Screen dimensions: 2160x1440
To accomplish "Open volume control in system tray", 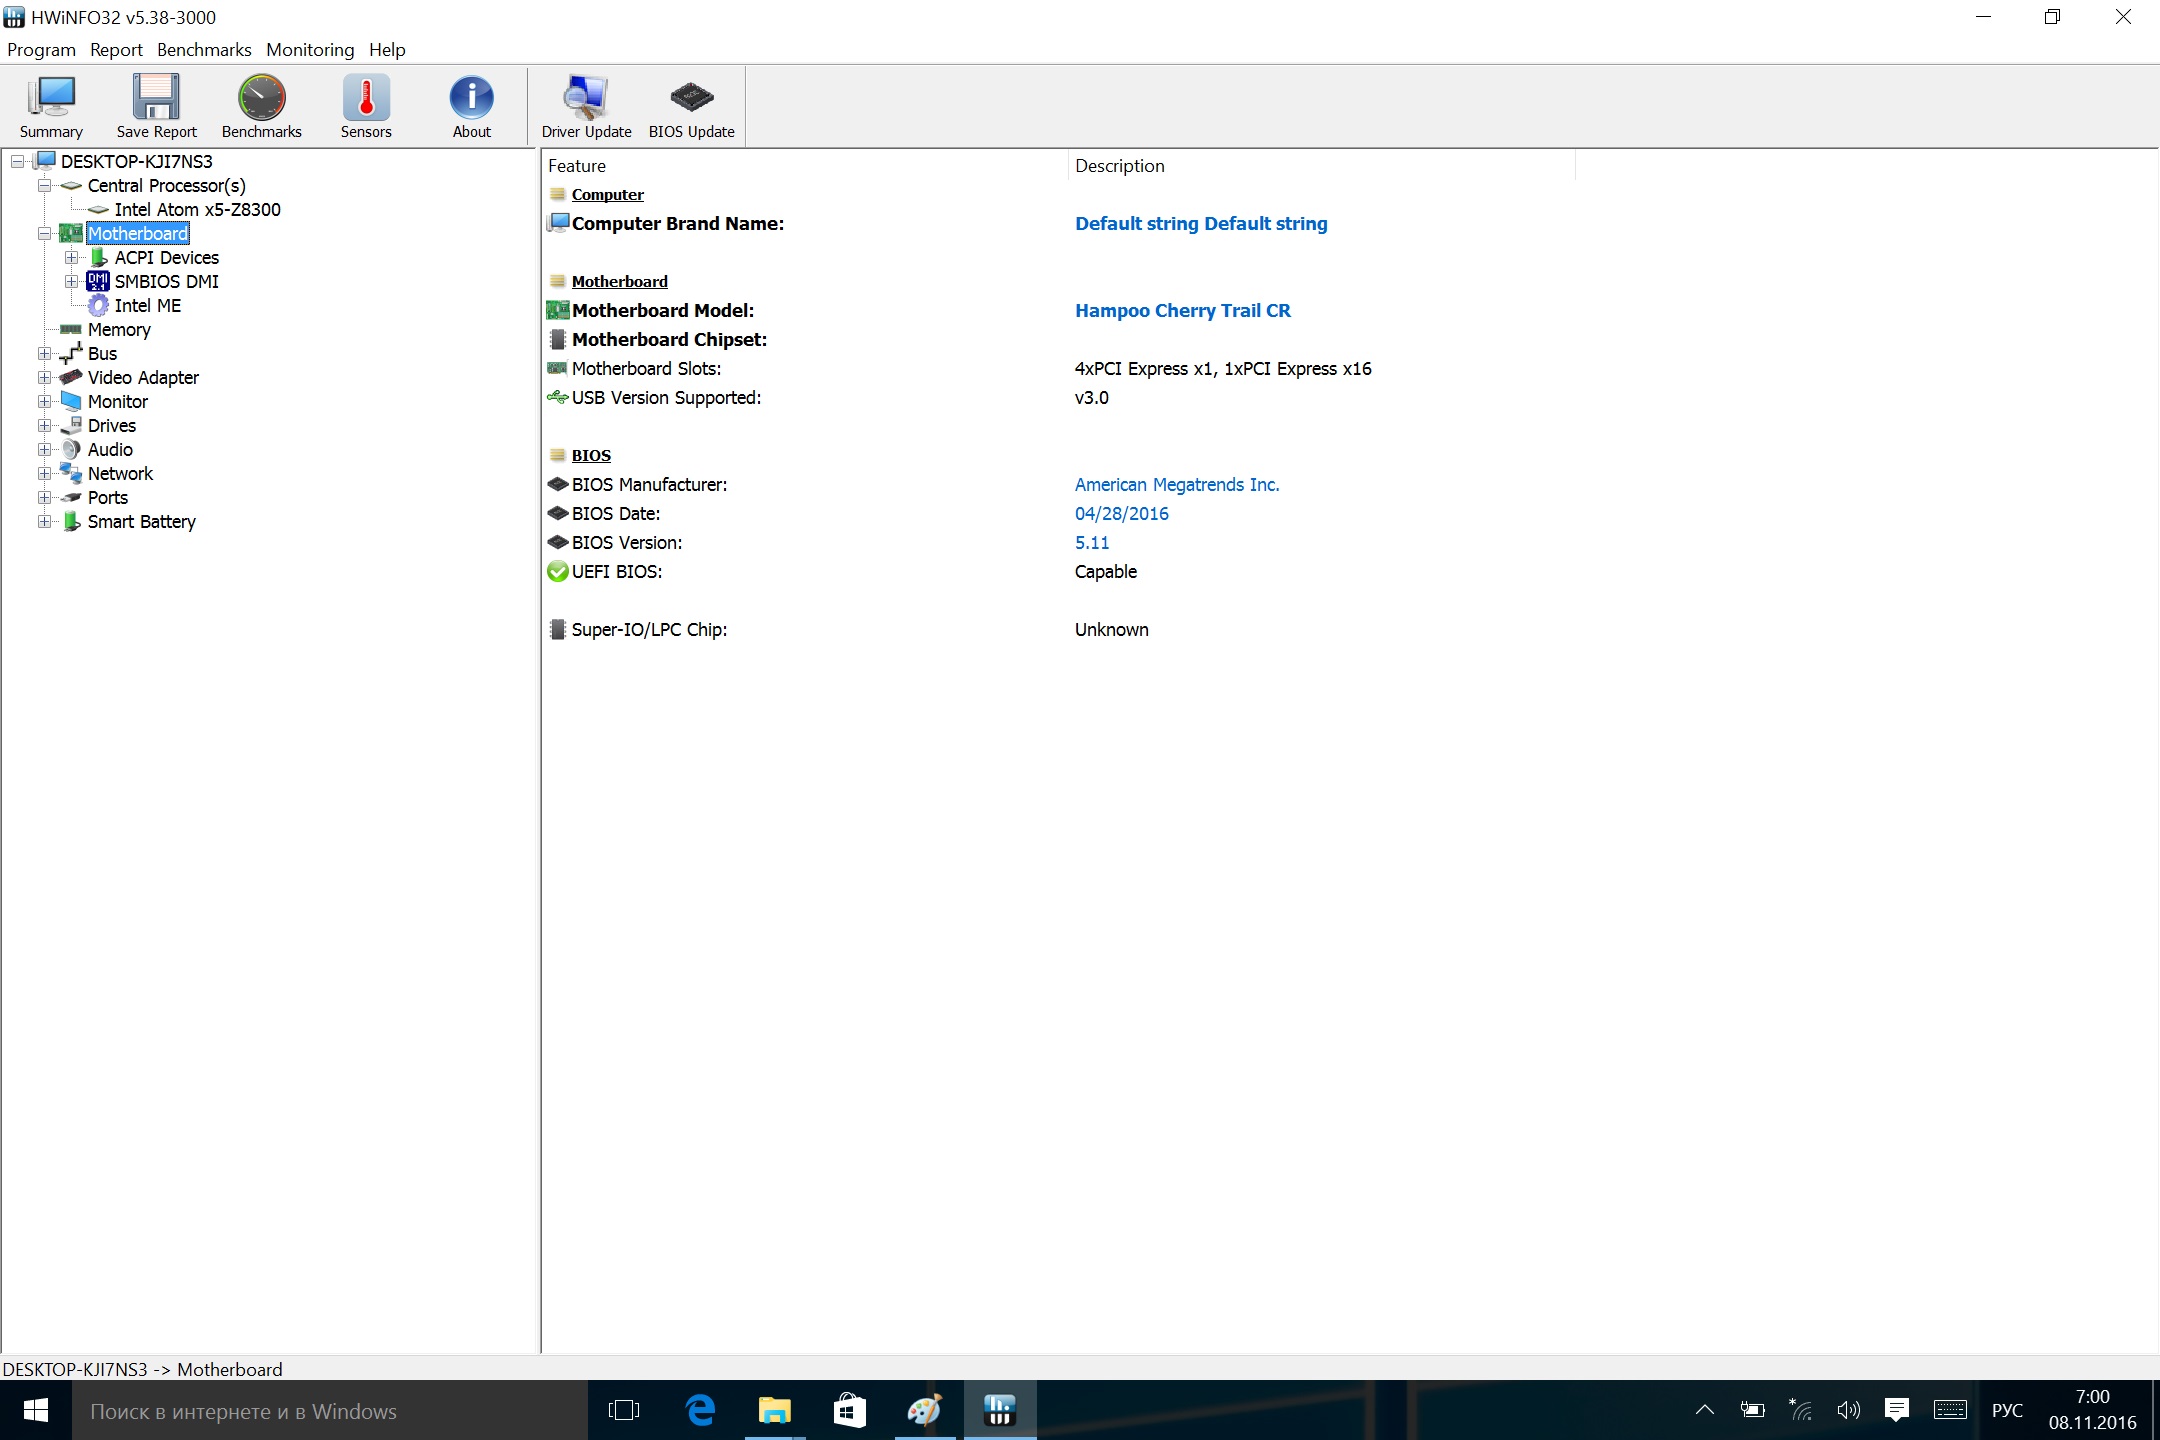I will click(x=1848, y=1410).
